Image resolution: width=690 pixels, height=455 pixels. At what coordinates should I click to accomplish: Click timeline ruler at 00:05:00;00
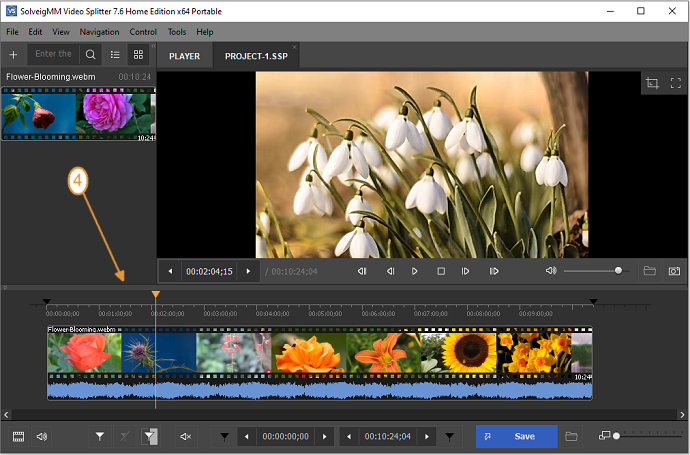tap(325, 314)
